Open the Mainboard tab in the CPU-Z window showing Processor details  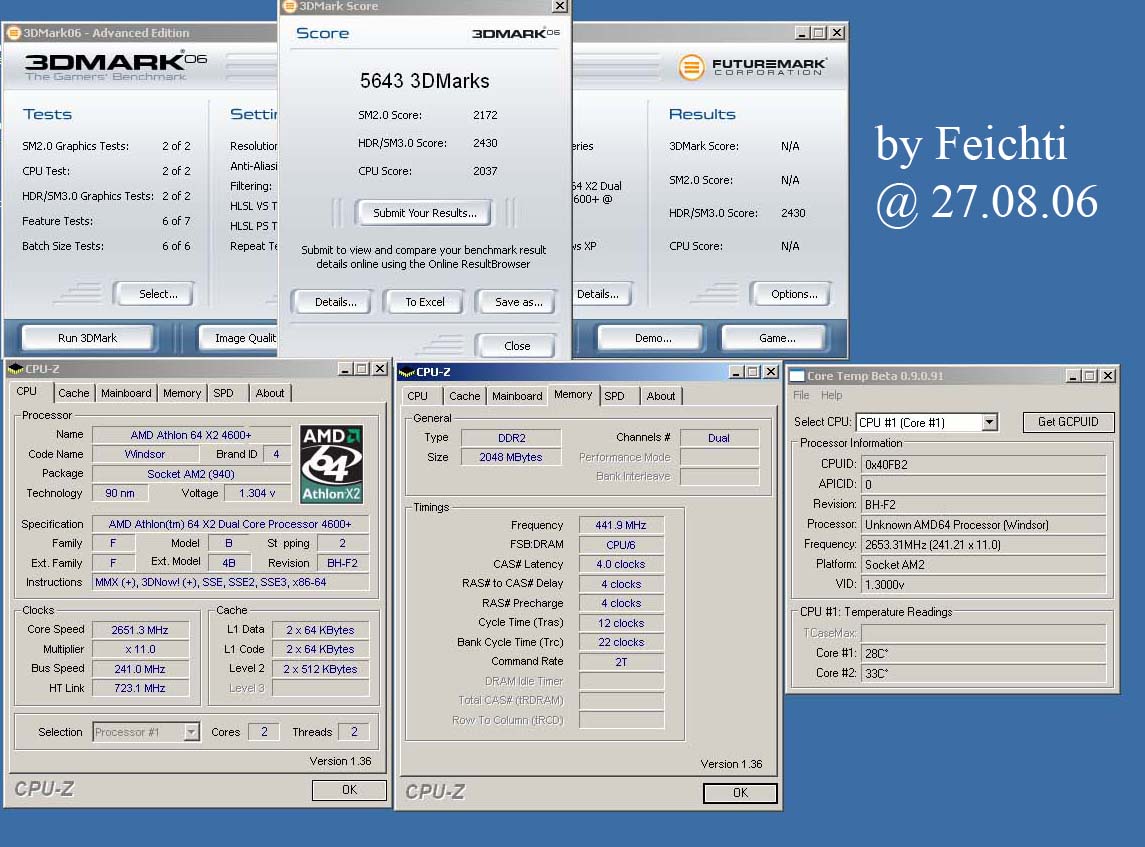(x=126, y=393)
